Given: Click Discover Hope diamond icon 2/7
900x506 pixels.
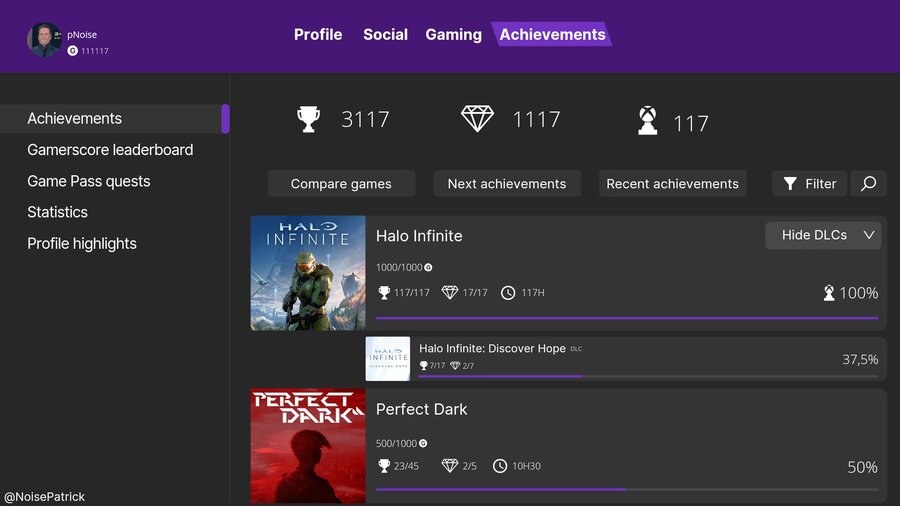Looking at the screenshot, I should click(x=455, y=365).
